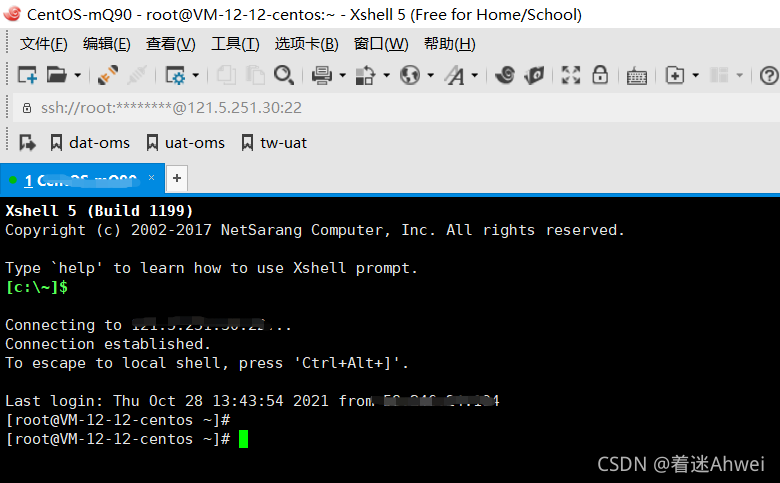The image size is (780, 483).
Task: Select the first CentOS session tab
Action: click(x=81, y=180)
